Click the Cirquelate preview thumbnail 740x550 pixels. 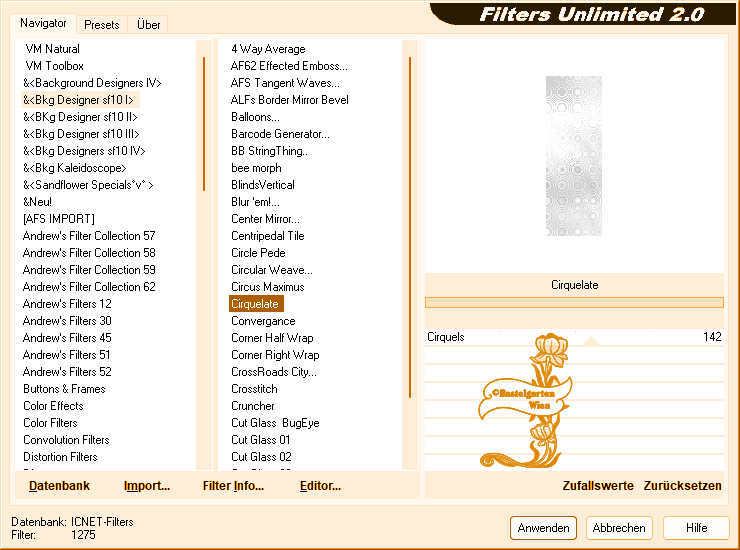tap(574, 156)
